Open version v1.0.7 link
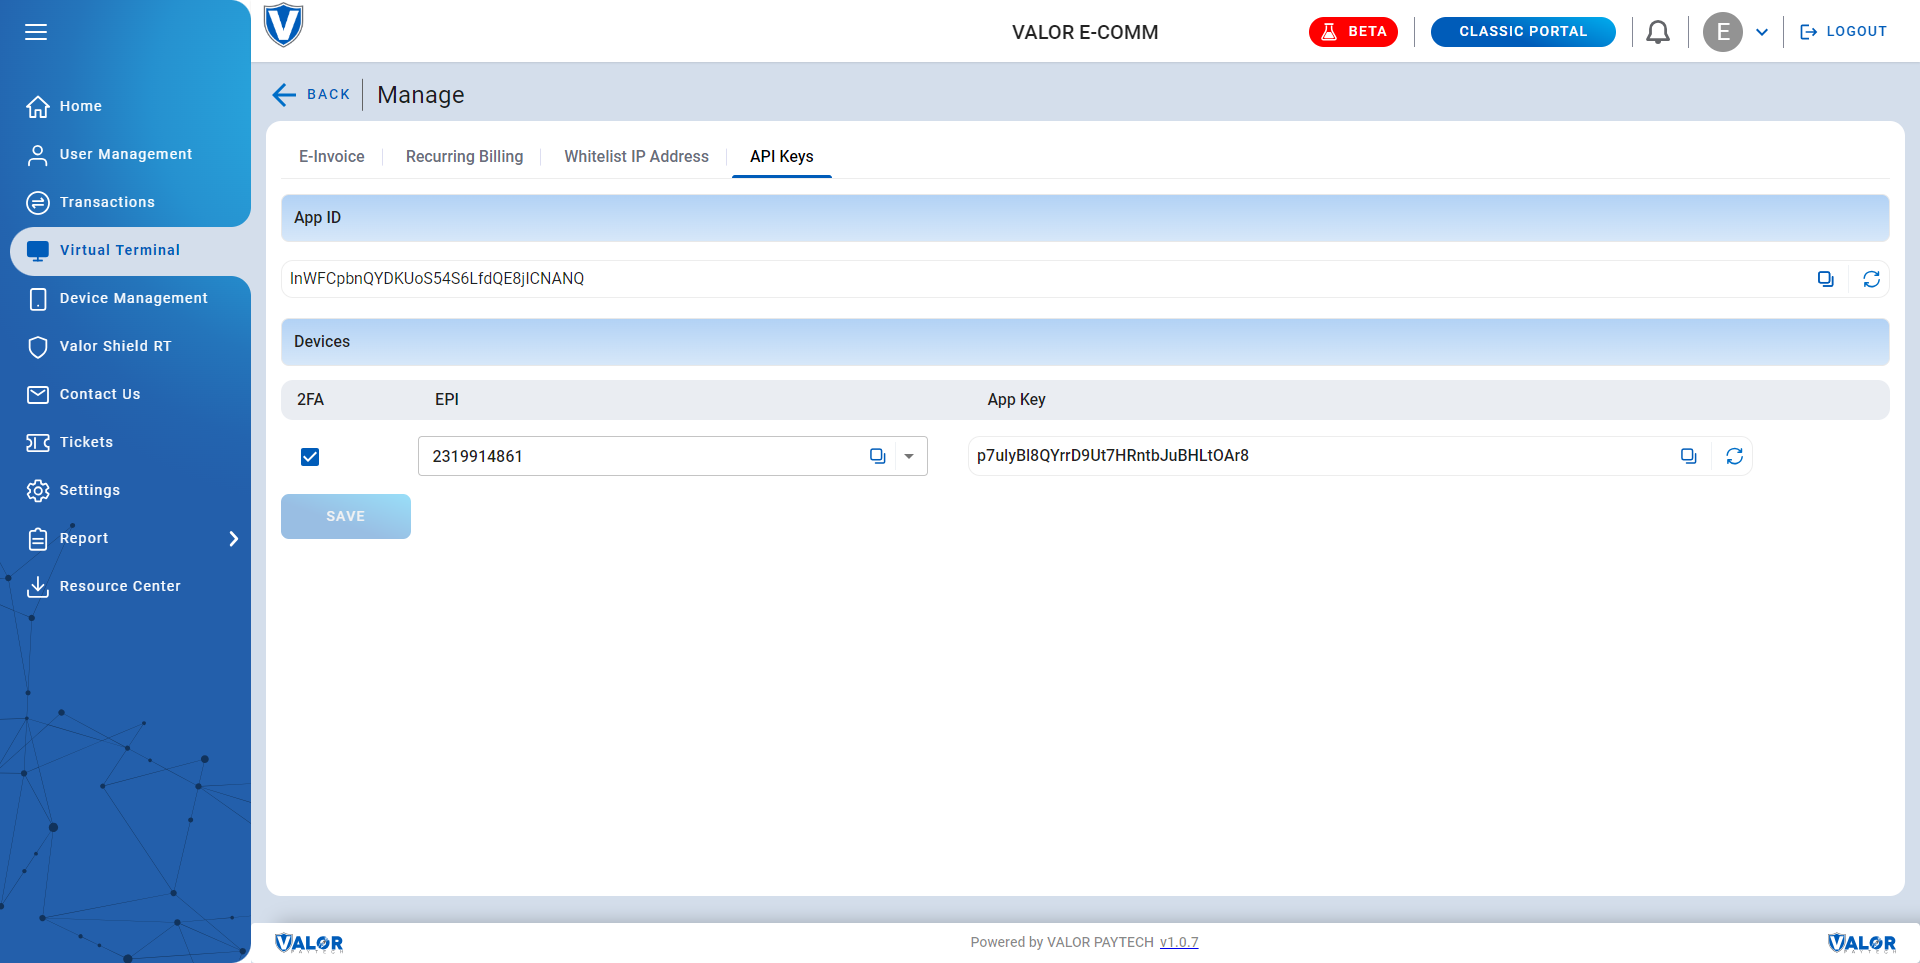 [x=1179, y=942]
